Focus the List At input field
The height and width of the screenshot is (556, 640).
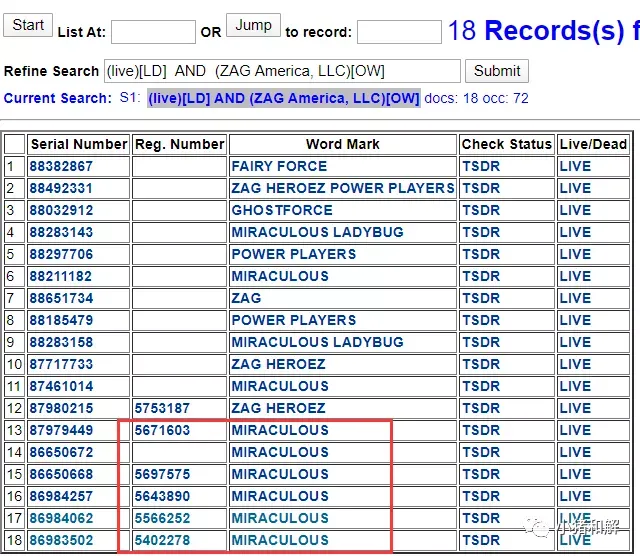pos(153,32)
